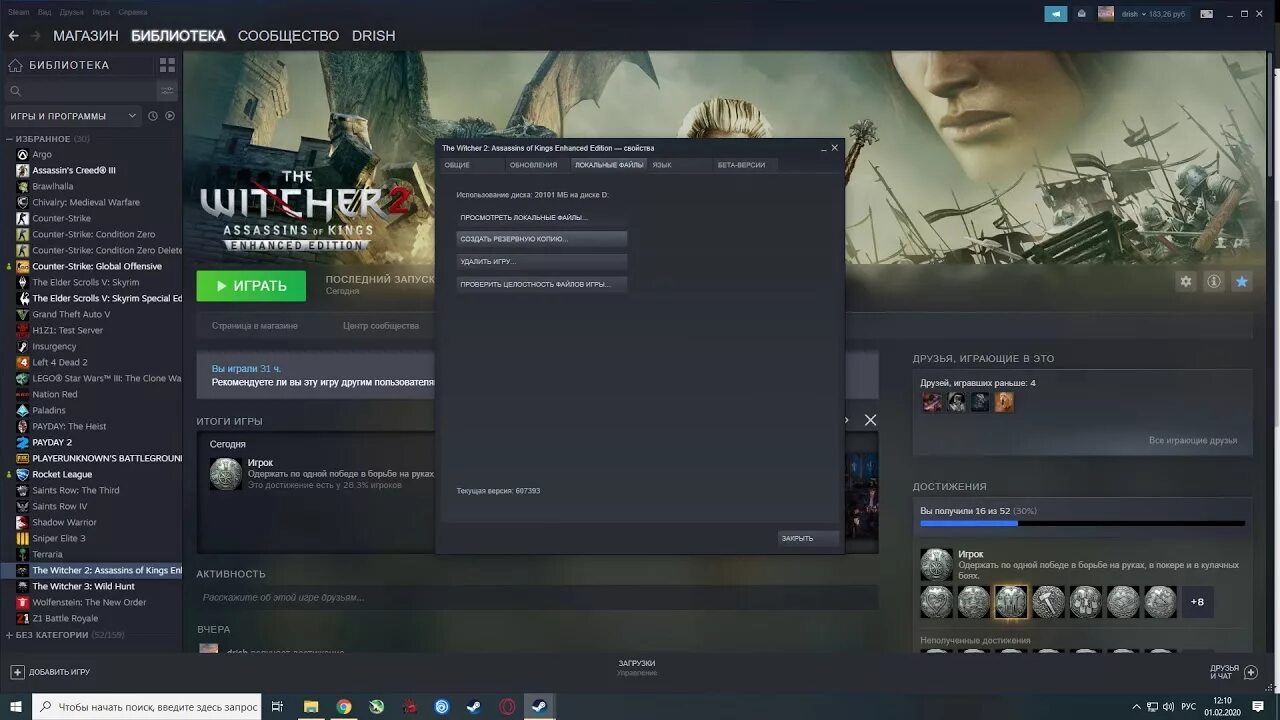1280x720 pixels.
Task: Open Центр сообщества link
Action: point(381,326)
